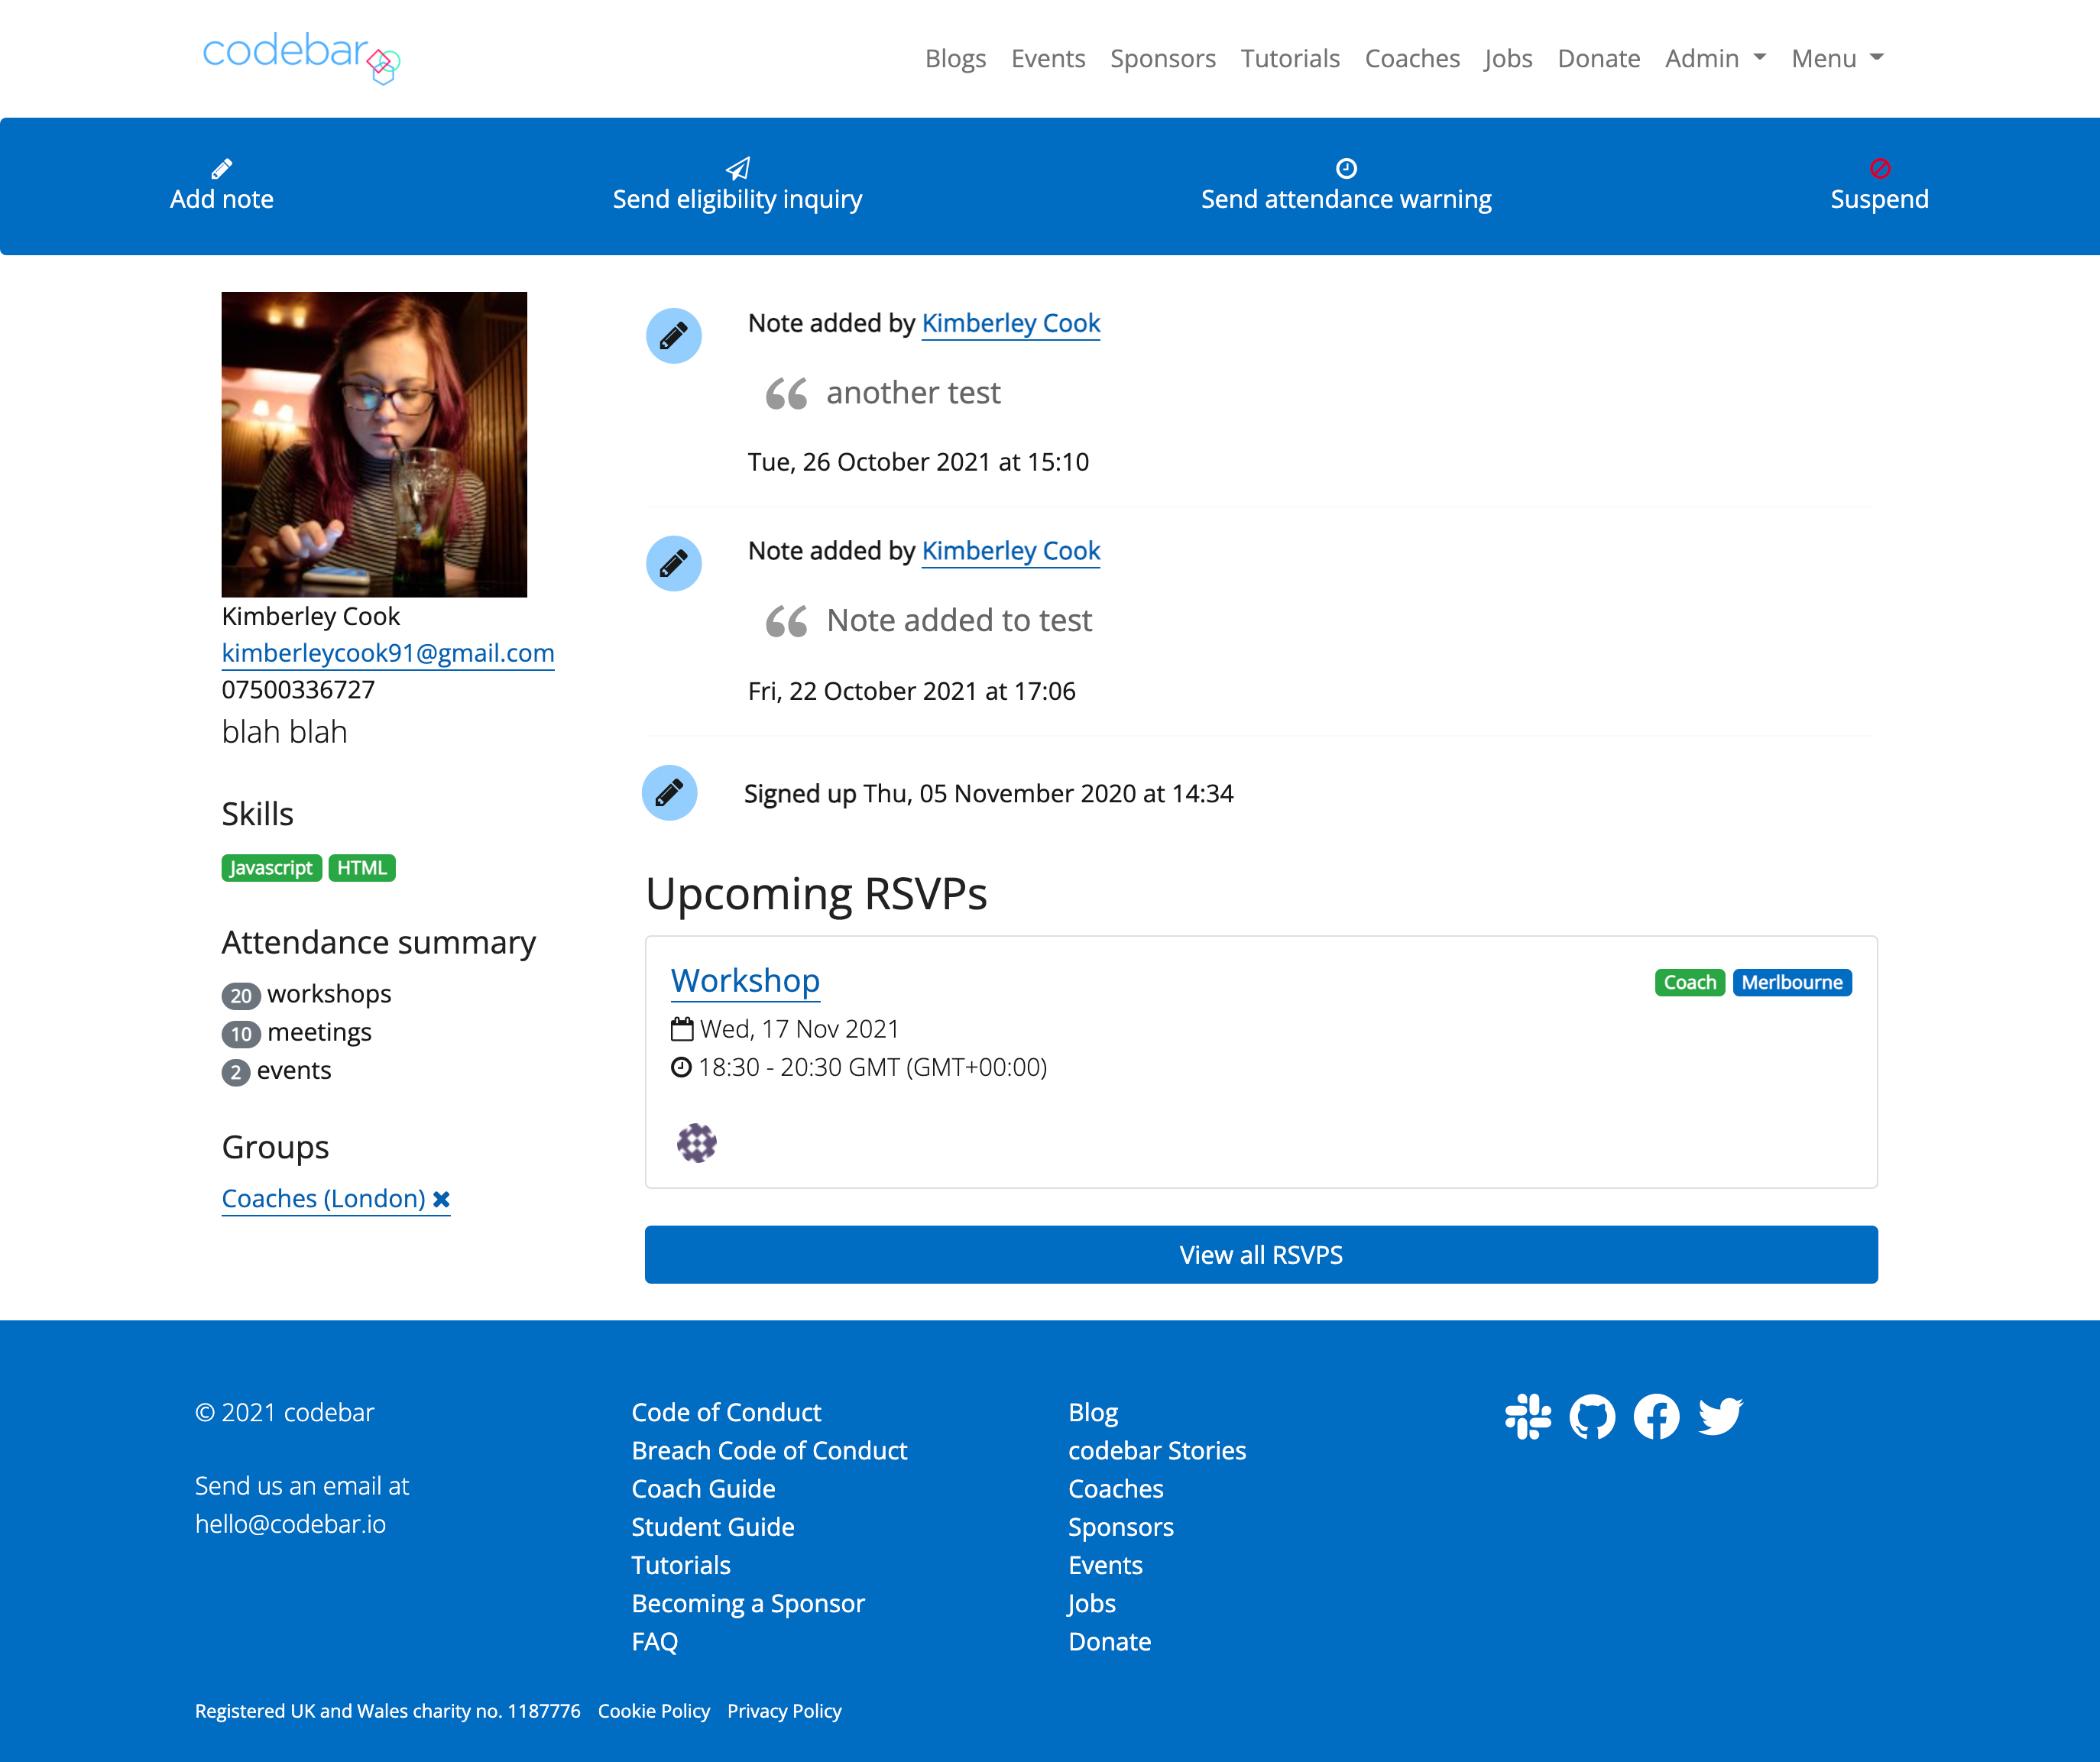The height and width of the screenshot is (1762, 2100).
Task: Open the GitHub icon link
Action: [1591, 1416]
